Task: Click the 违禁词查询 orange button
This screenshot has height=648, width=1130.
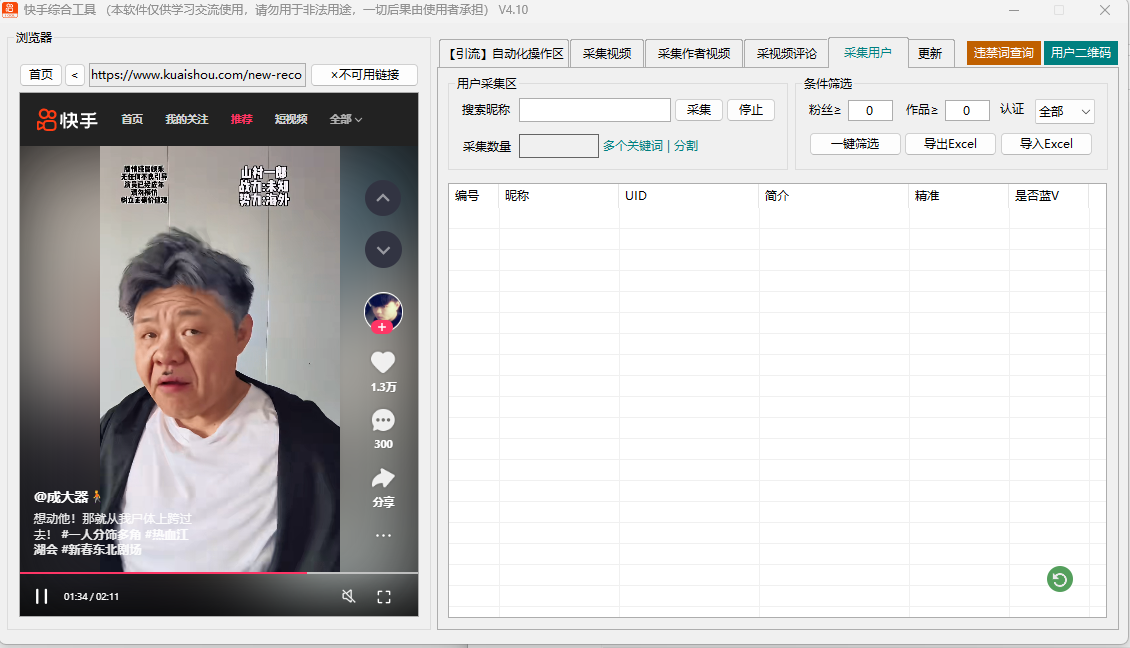Action: [x=1004, y=53]
